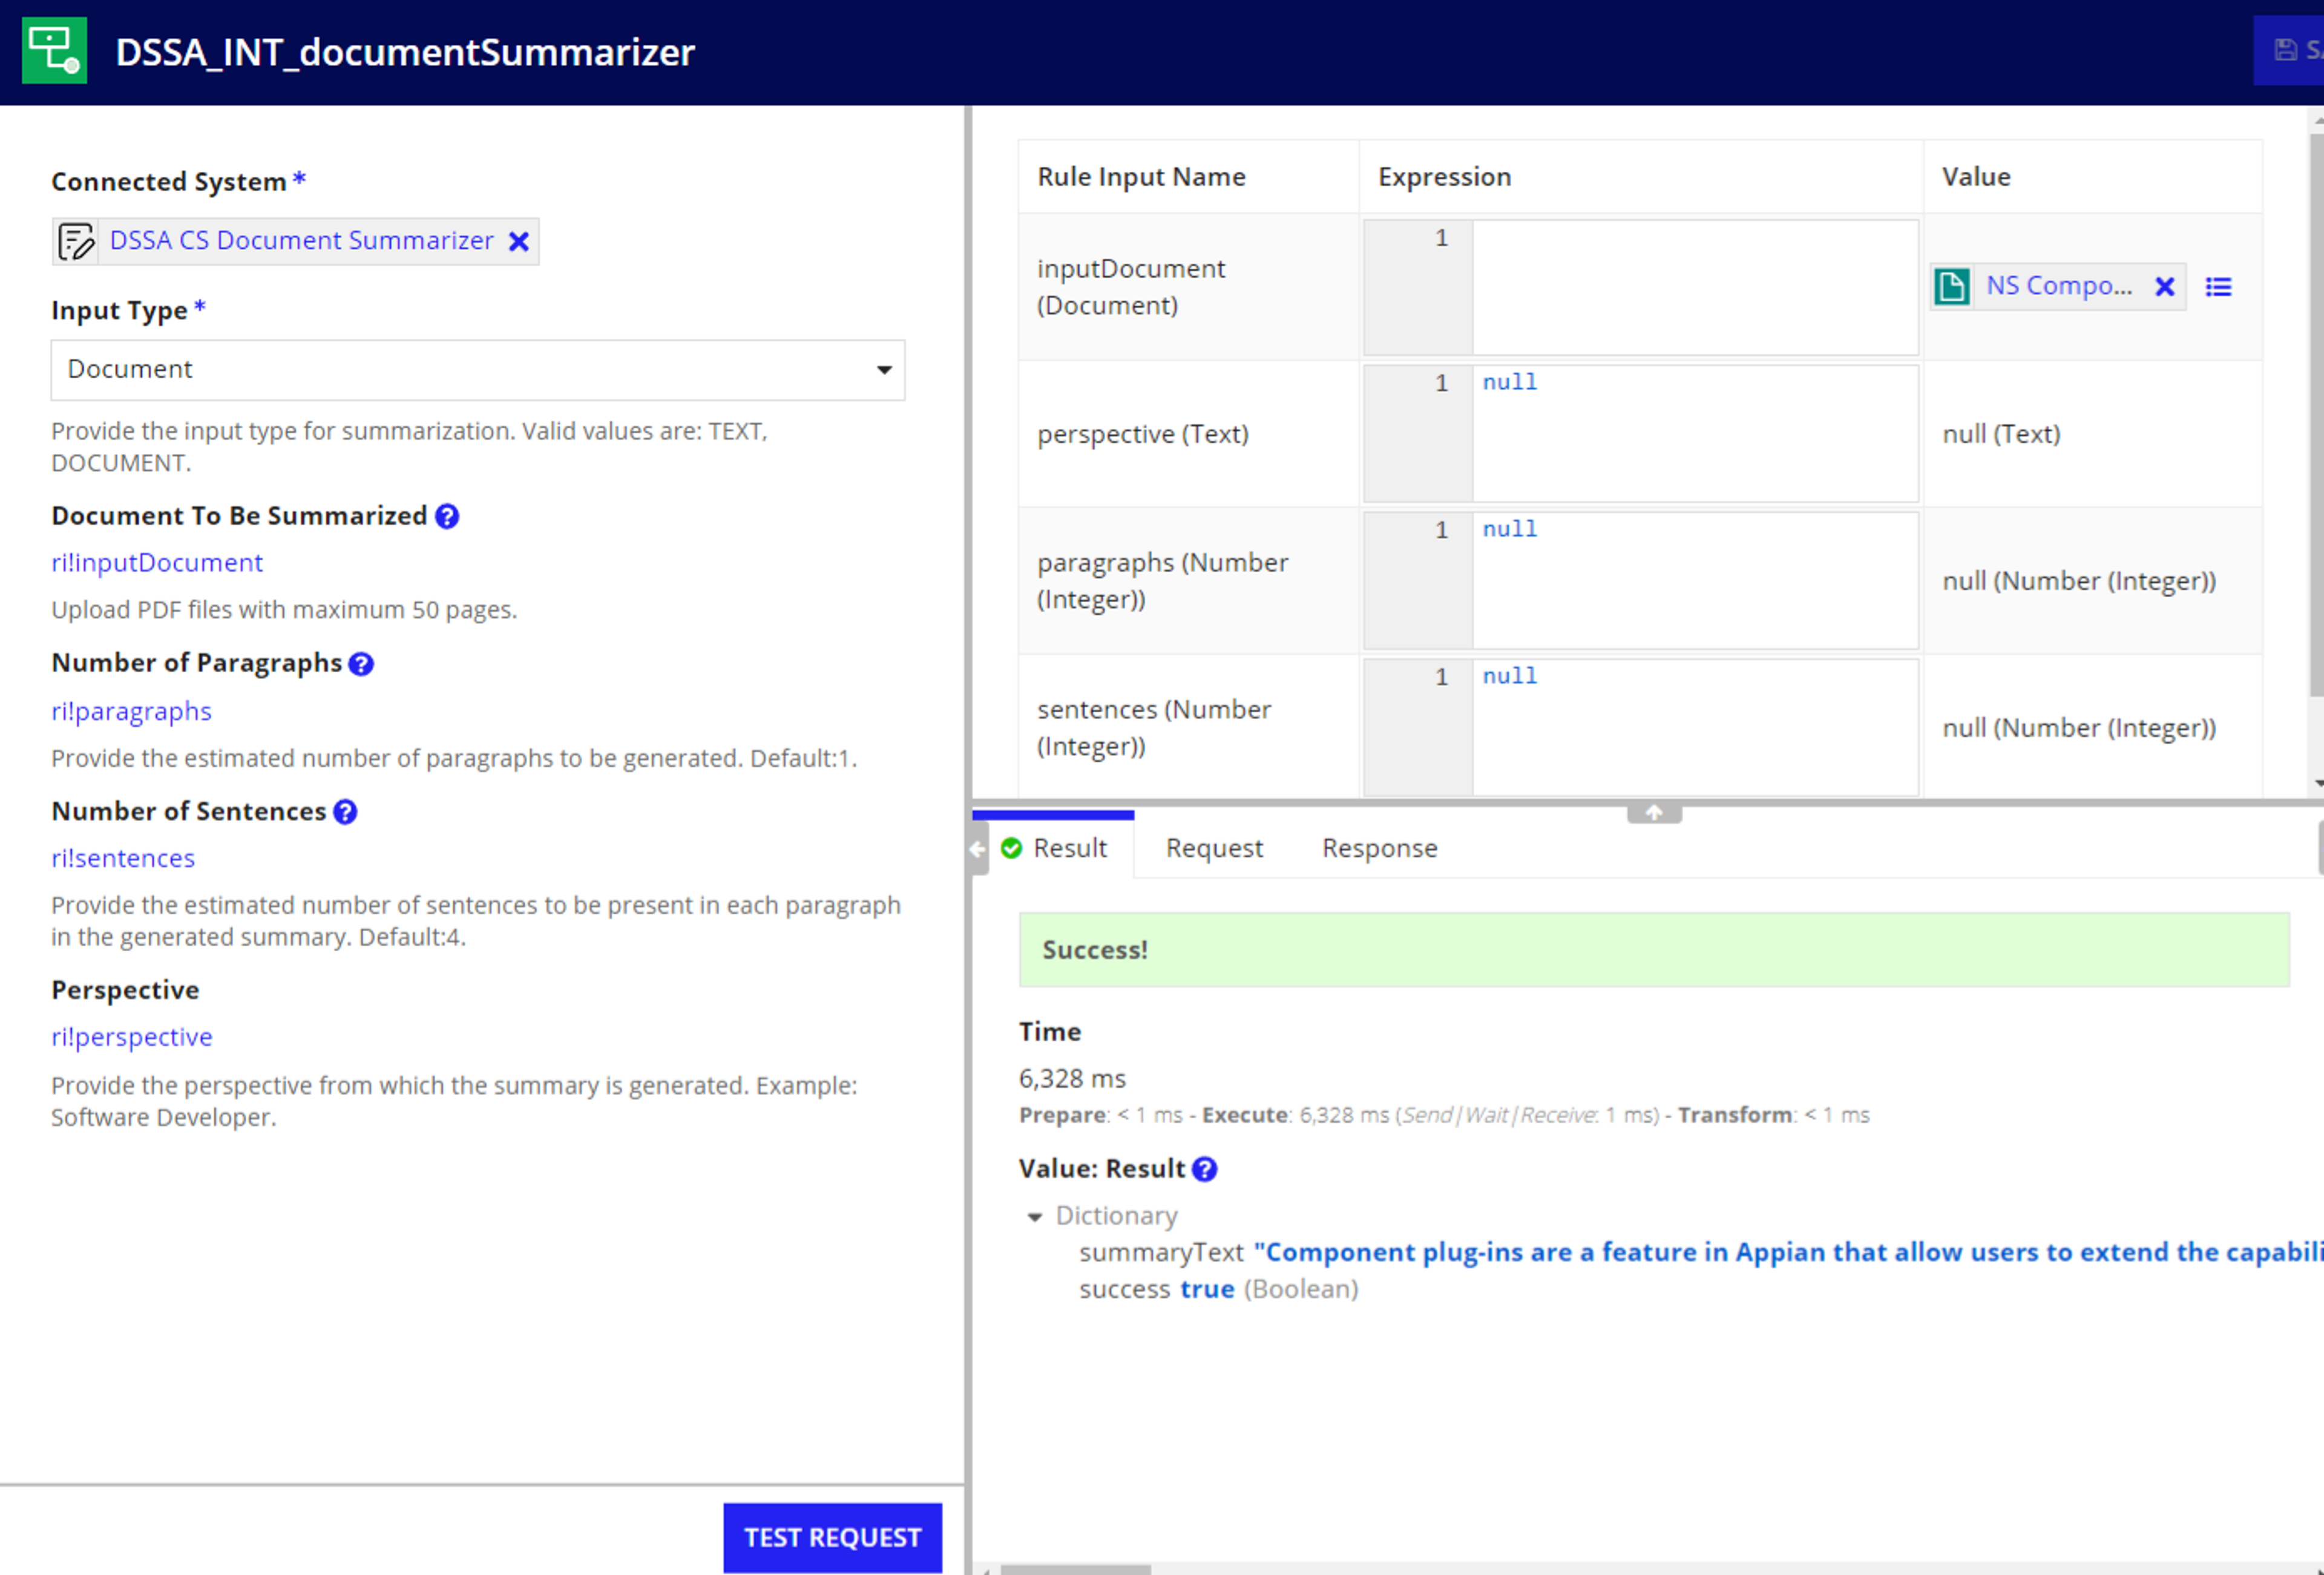Image resolution: width=2324 pixels, height=1575 pixels.
Task: Open the list picker icon for inputDocument
Action: pos(2218,287)
